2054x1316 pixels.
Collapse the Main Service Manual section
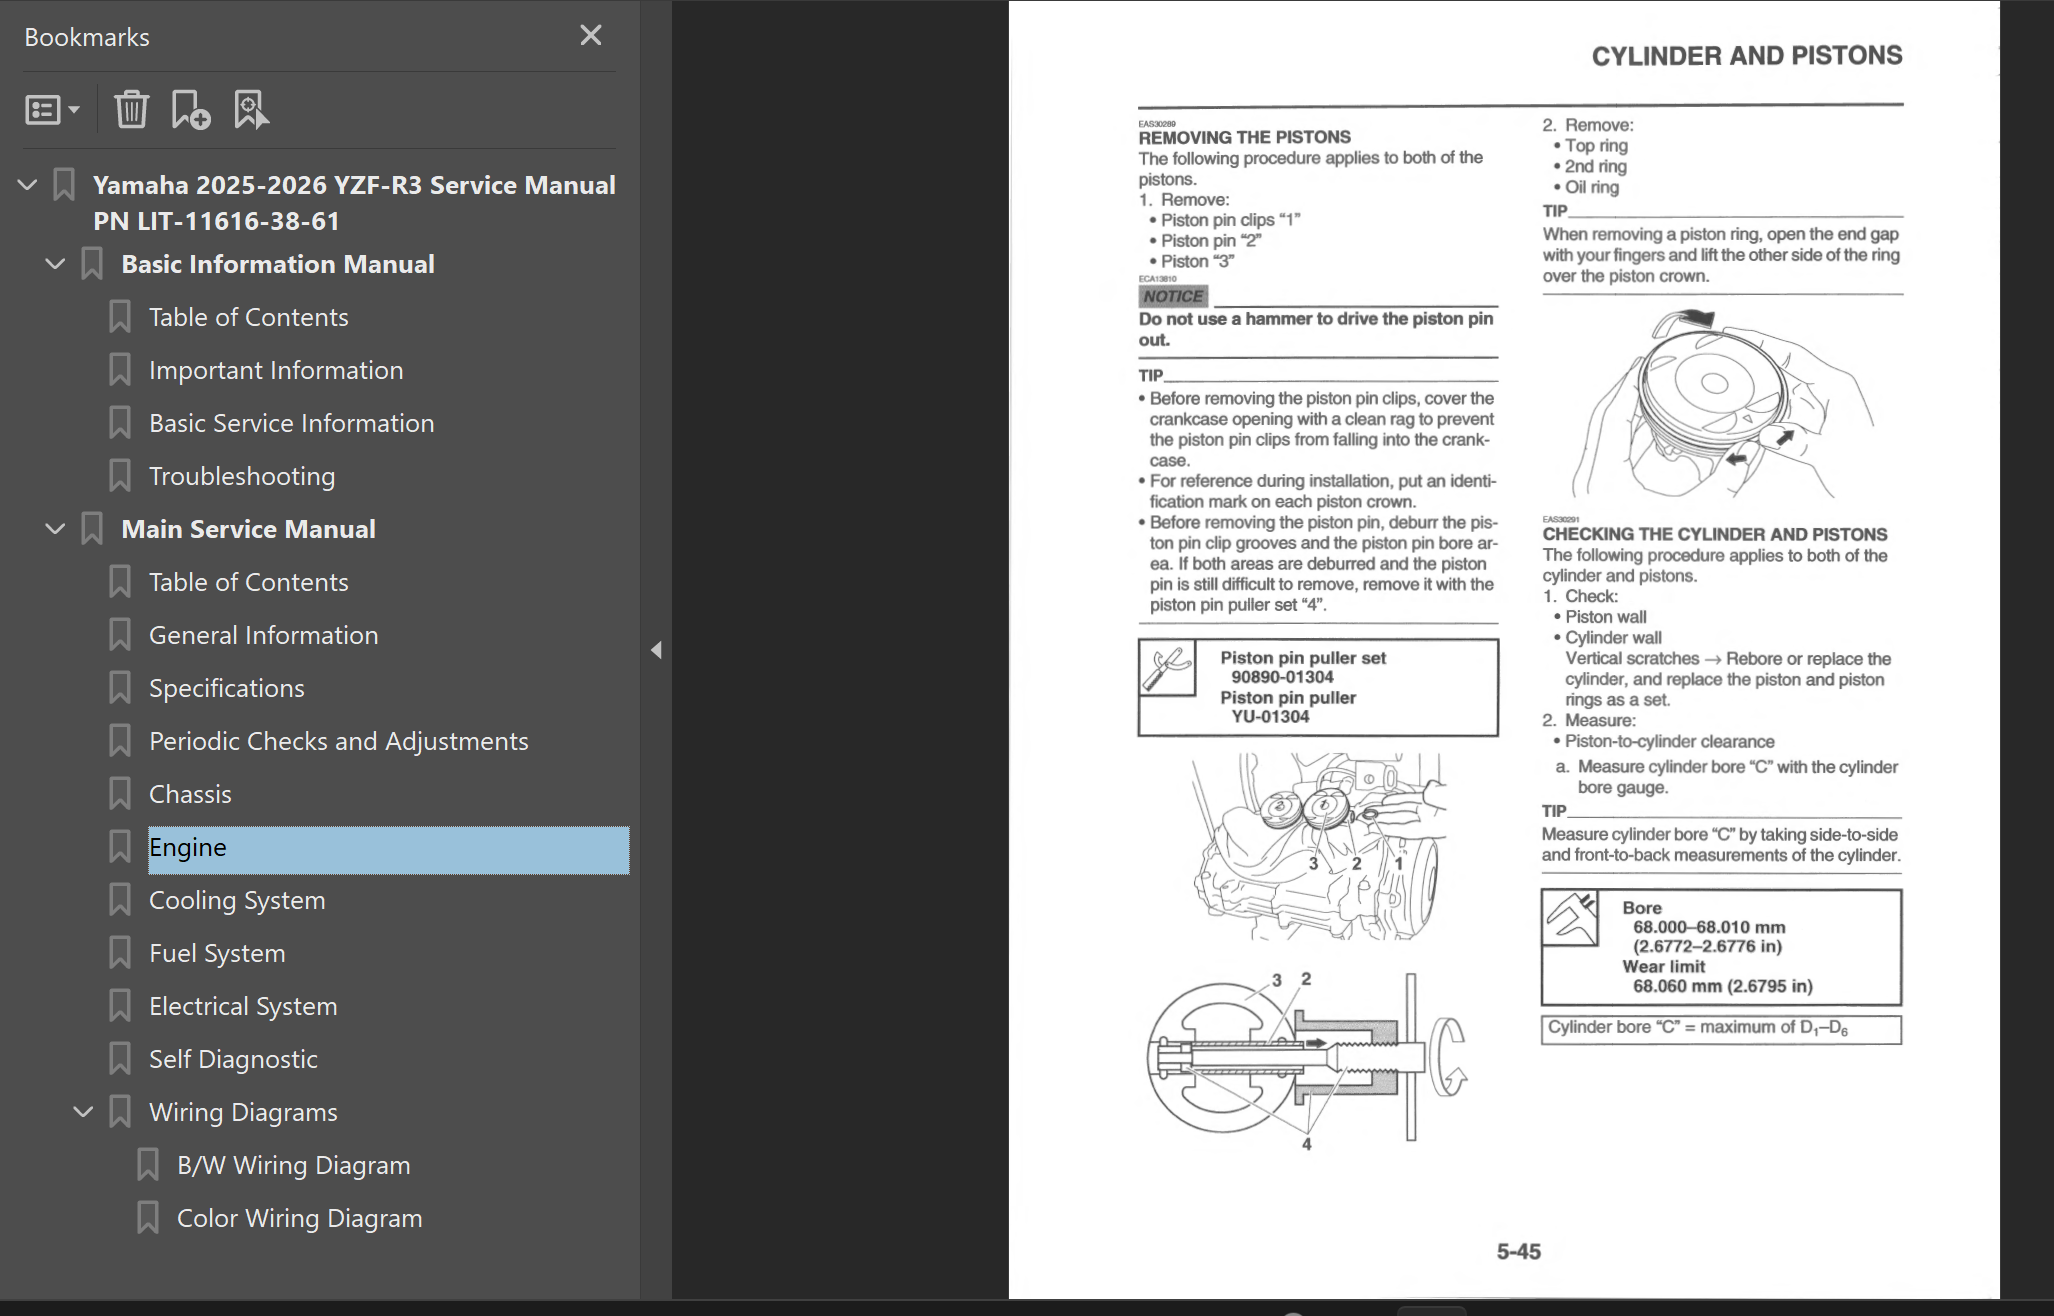[56, 529]
